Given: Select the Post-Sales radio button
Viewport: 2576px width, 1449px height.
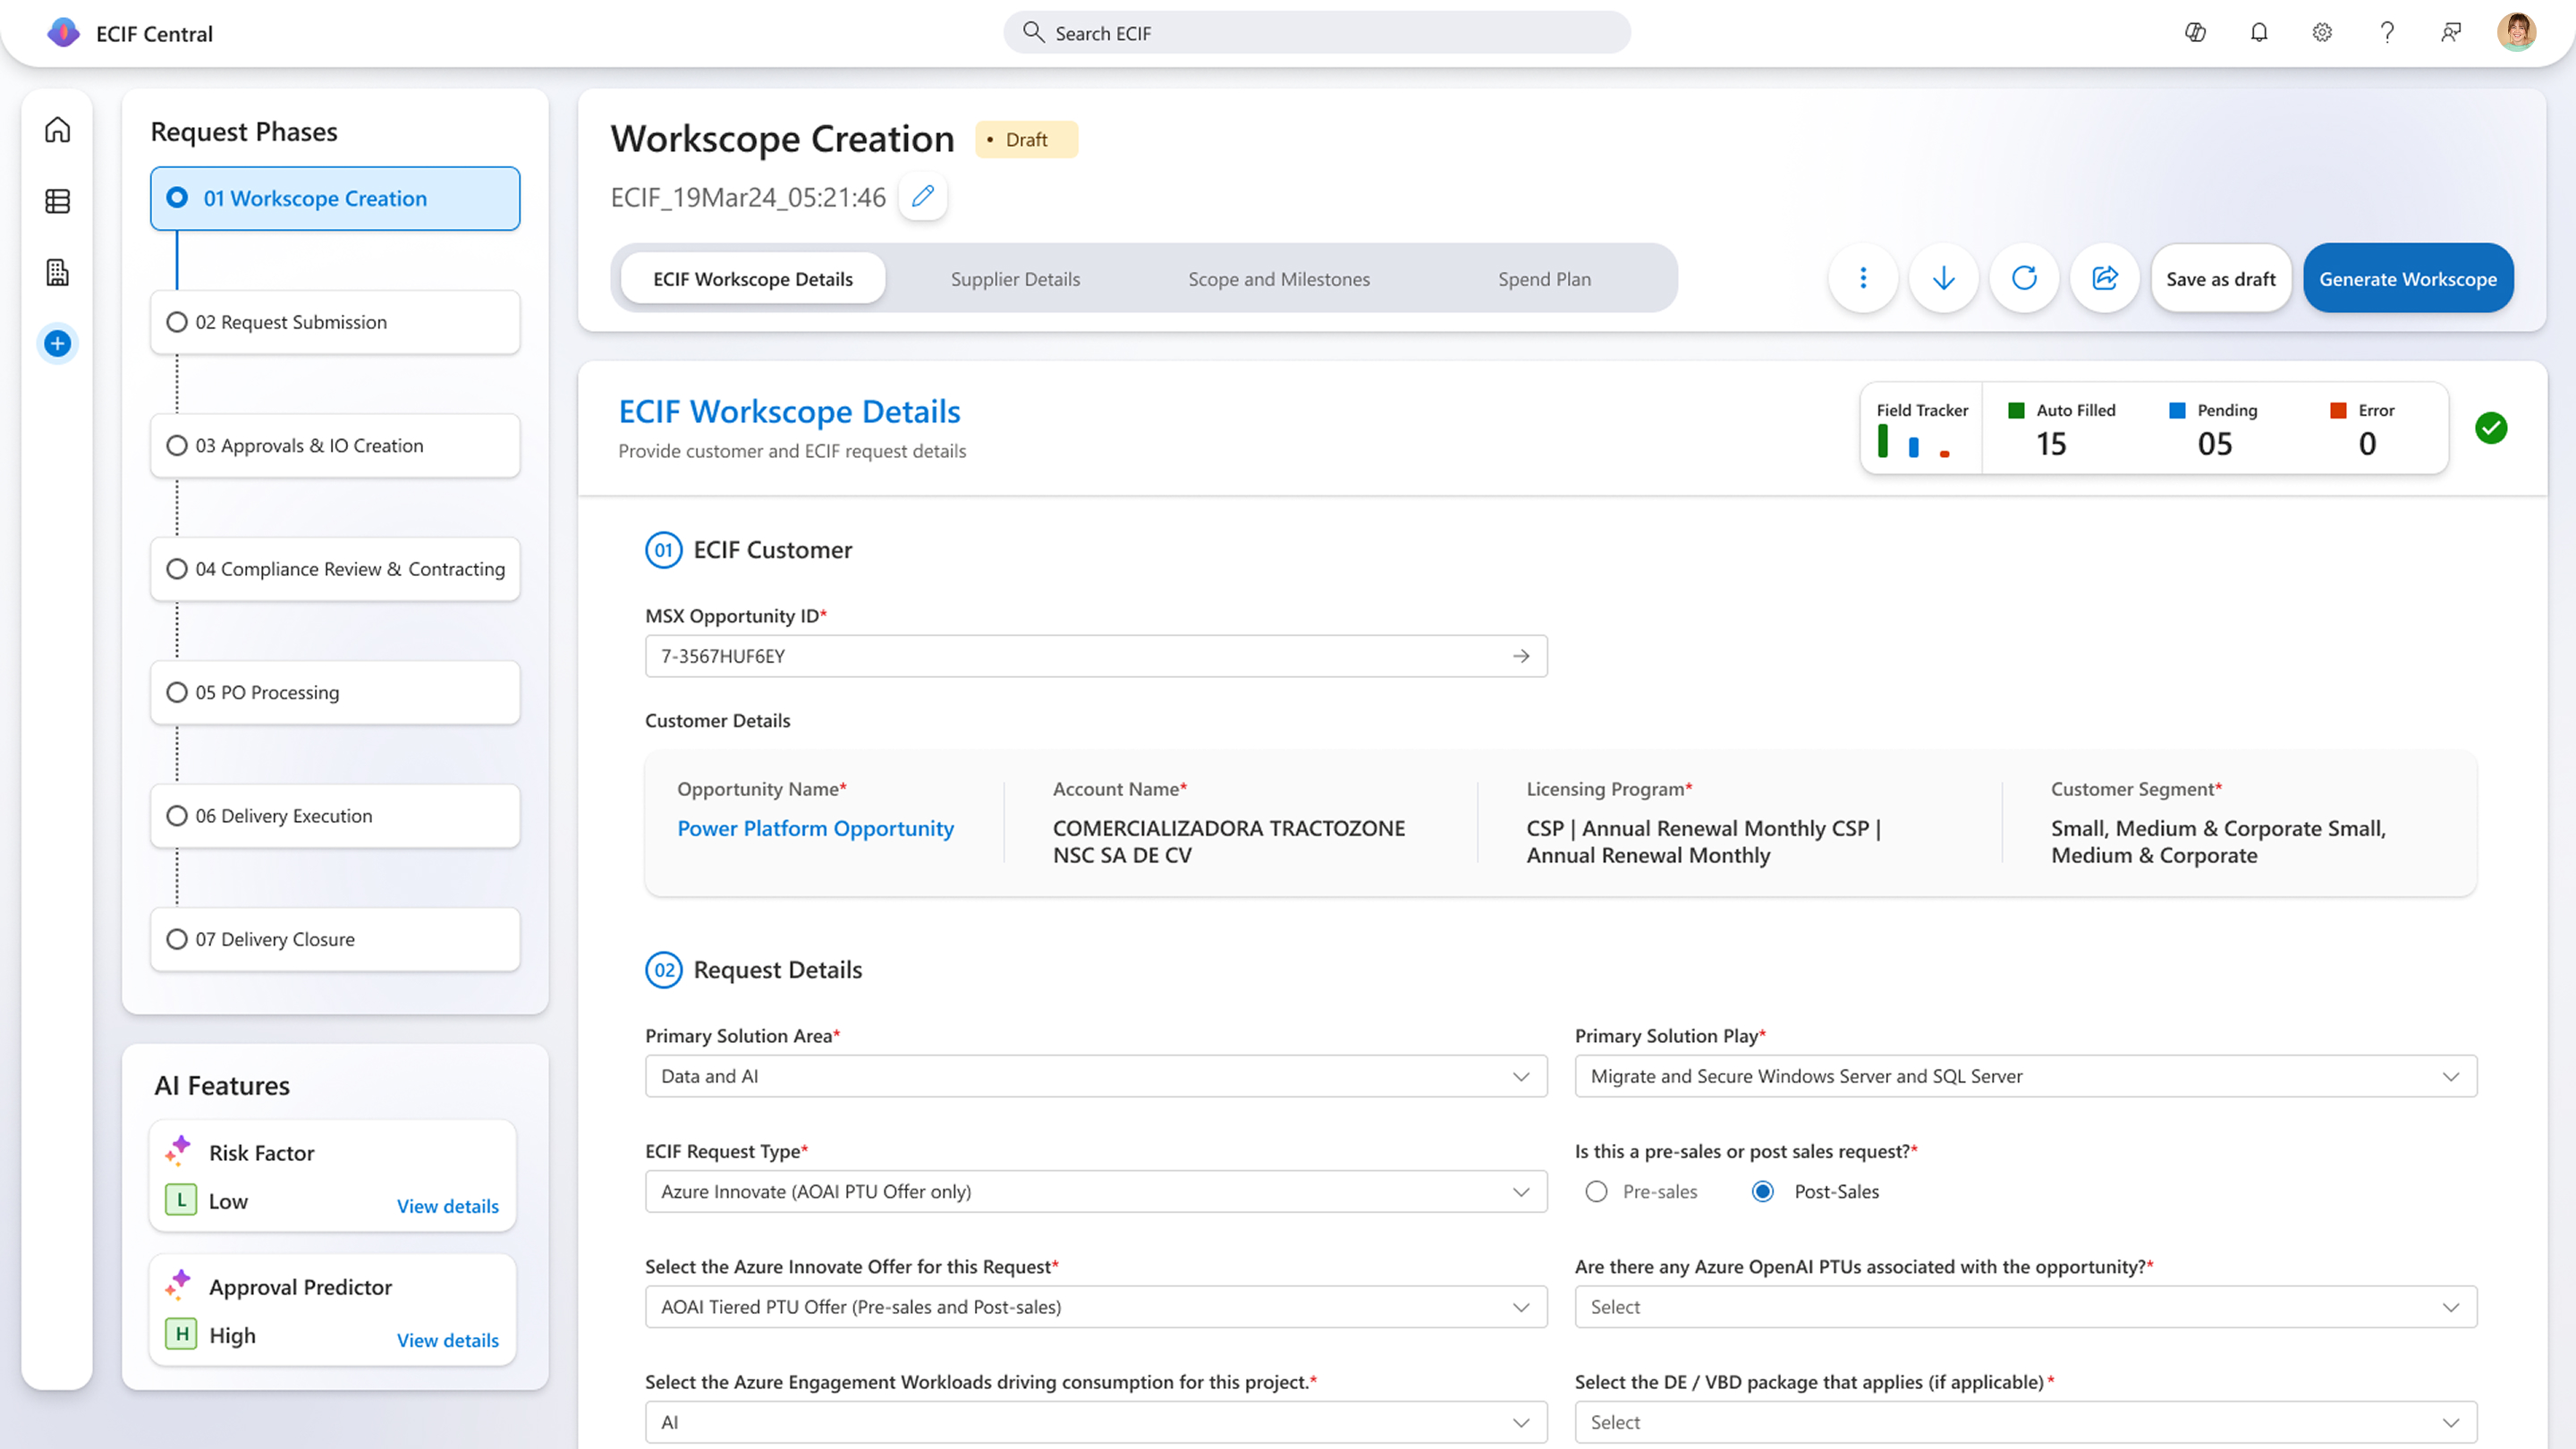Looking at the screenshot, I should (x=1763, y=1191).
